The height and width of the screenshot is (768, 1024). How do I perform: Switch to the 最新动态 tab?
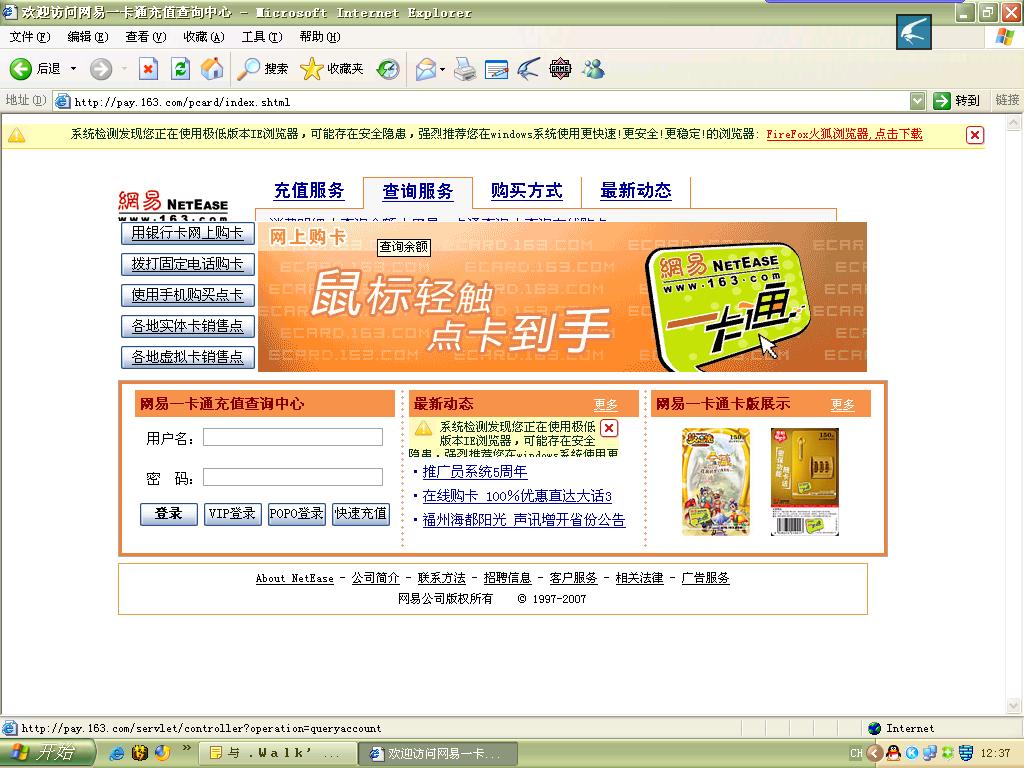(635, 191)
